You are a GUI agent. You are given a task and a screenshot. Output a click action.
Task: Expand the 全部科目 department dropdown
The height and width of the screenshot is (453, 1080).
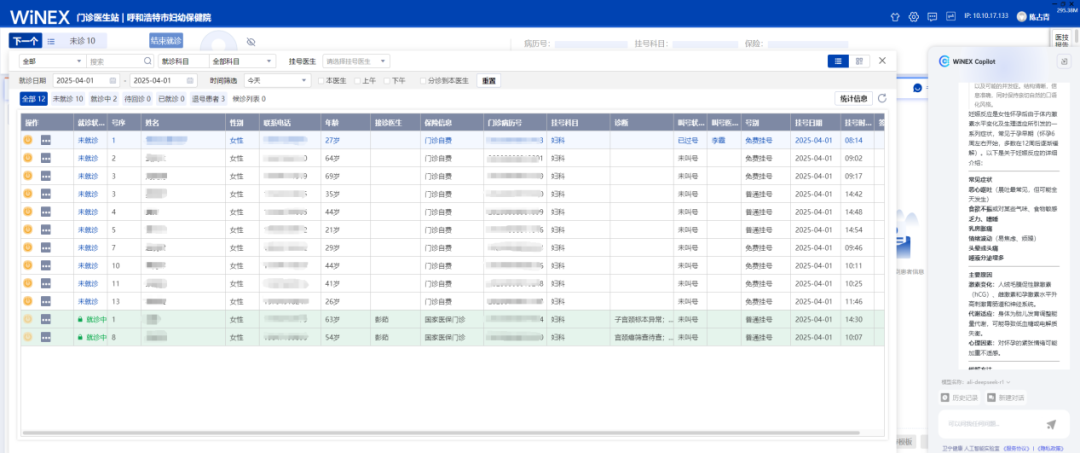(x=242, y=61)
